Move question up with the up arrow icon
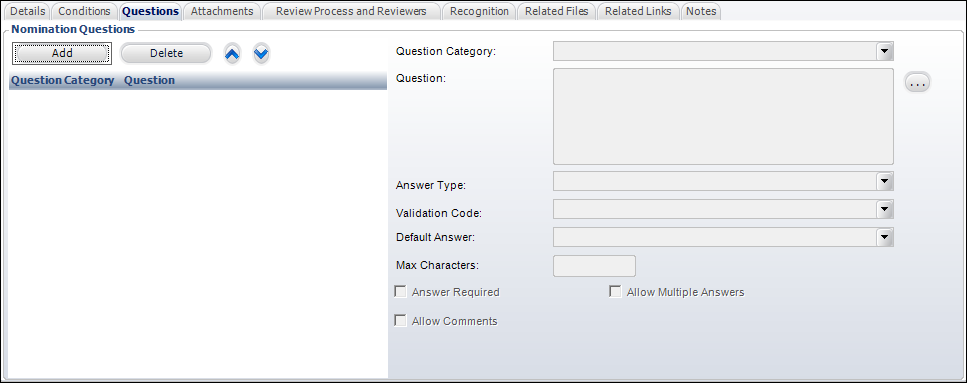967x383 pixels. pyautogui.click(x=232, y=54)
